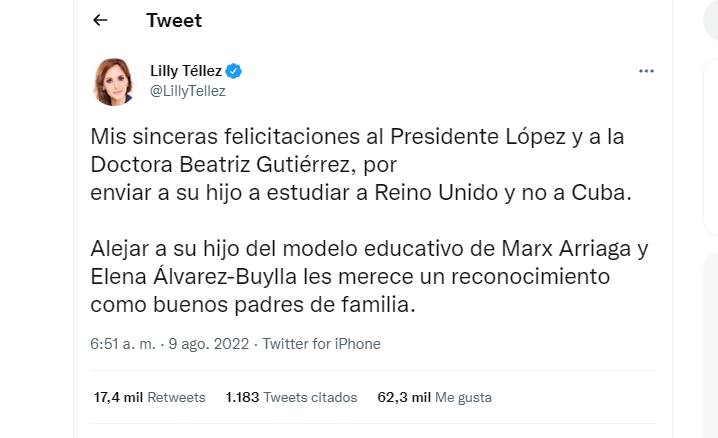Image resolution: width=718 pixels, height=438 pixels.
Task: Open the 62,3 mil Me gusta list
Action: pyautogui.click(x=434, y=397)
